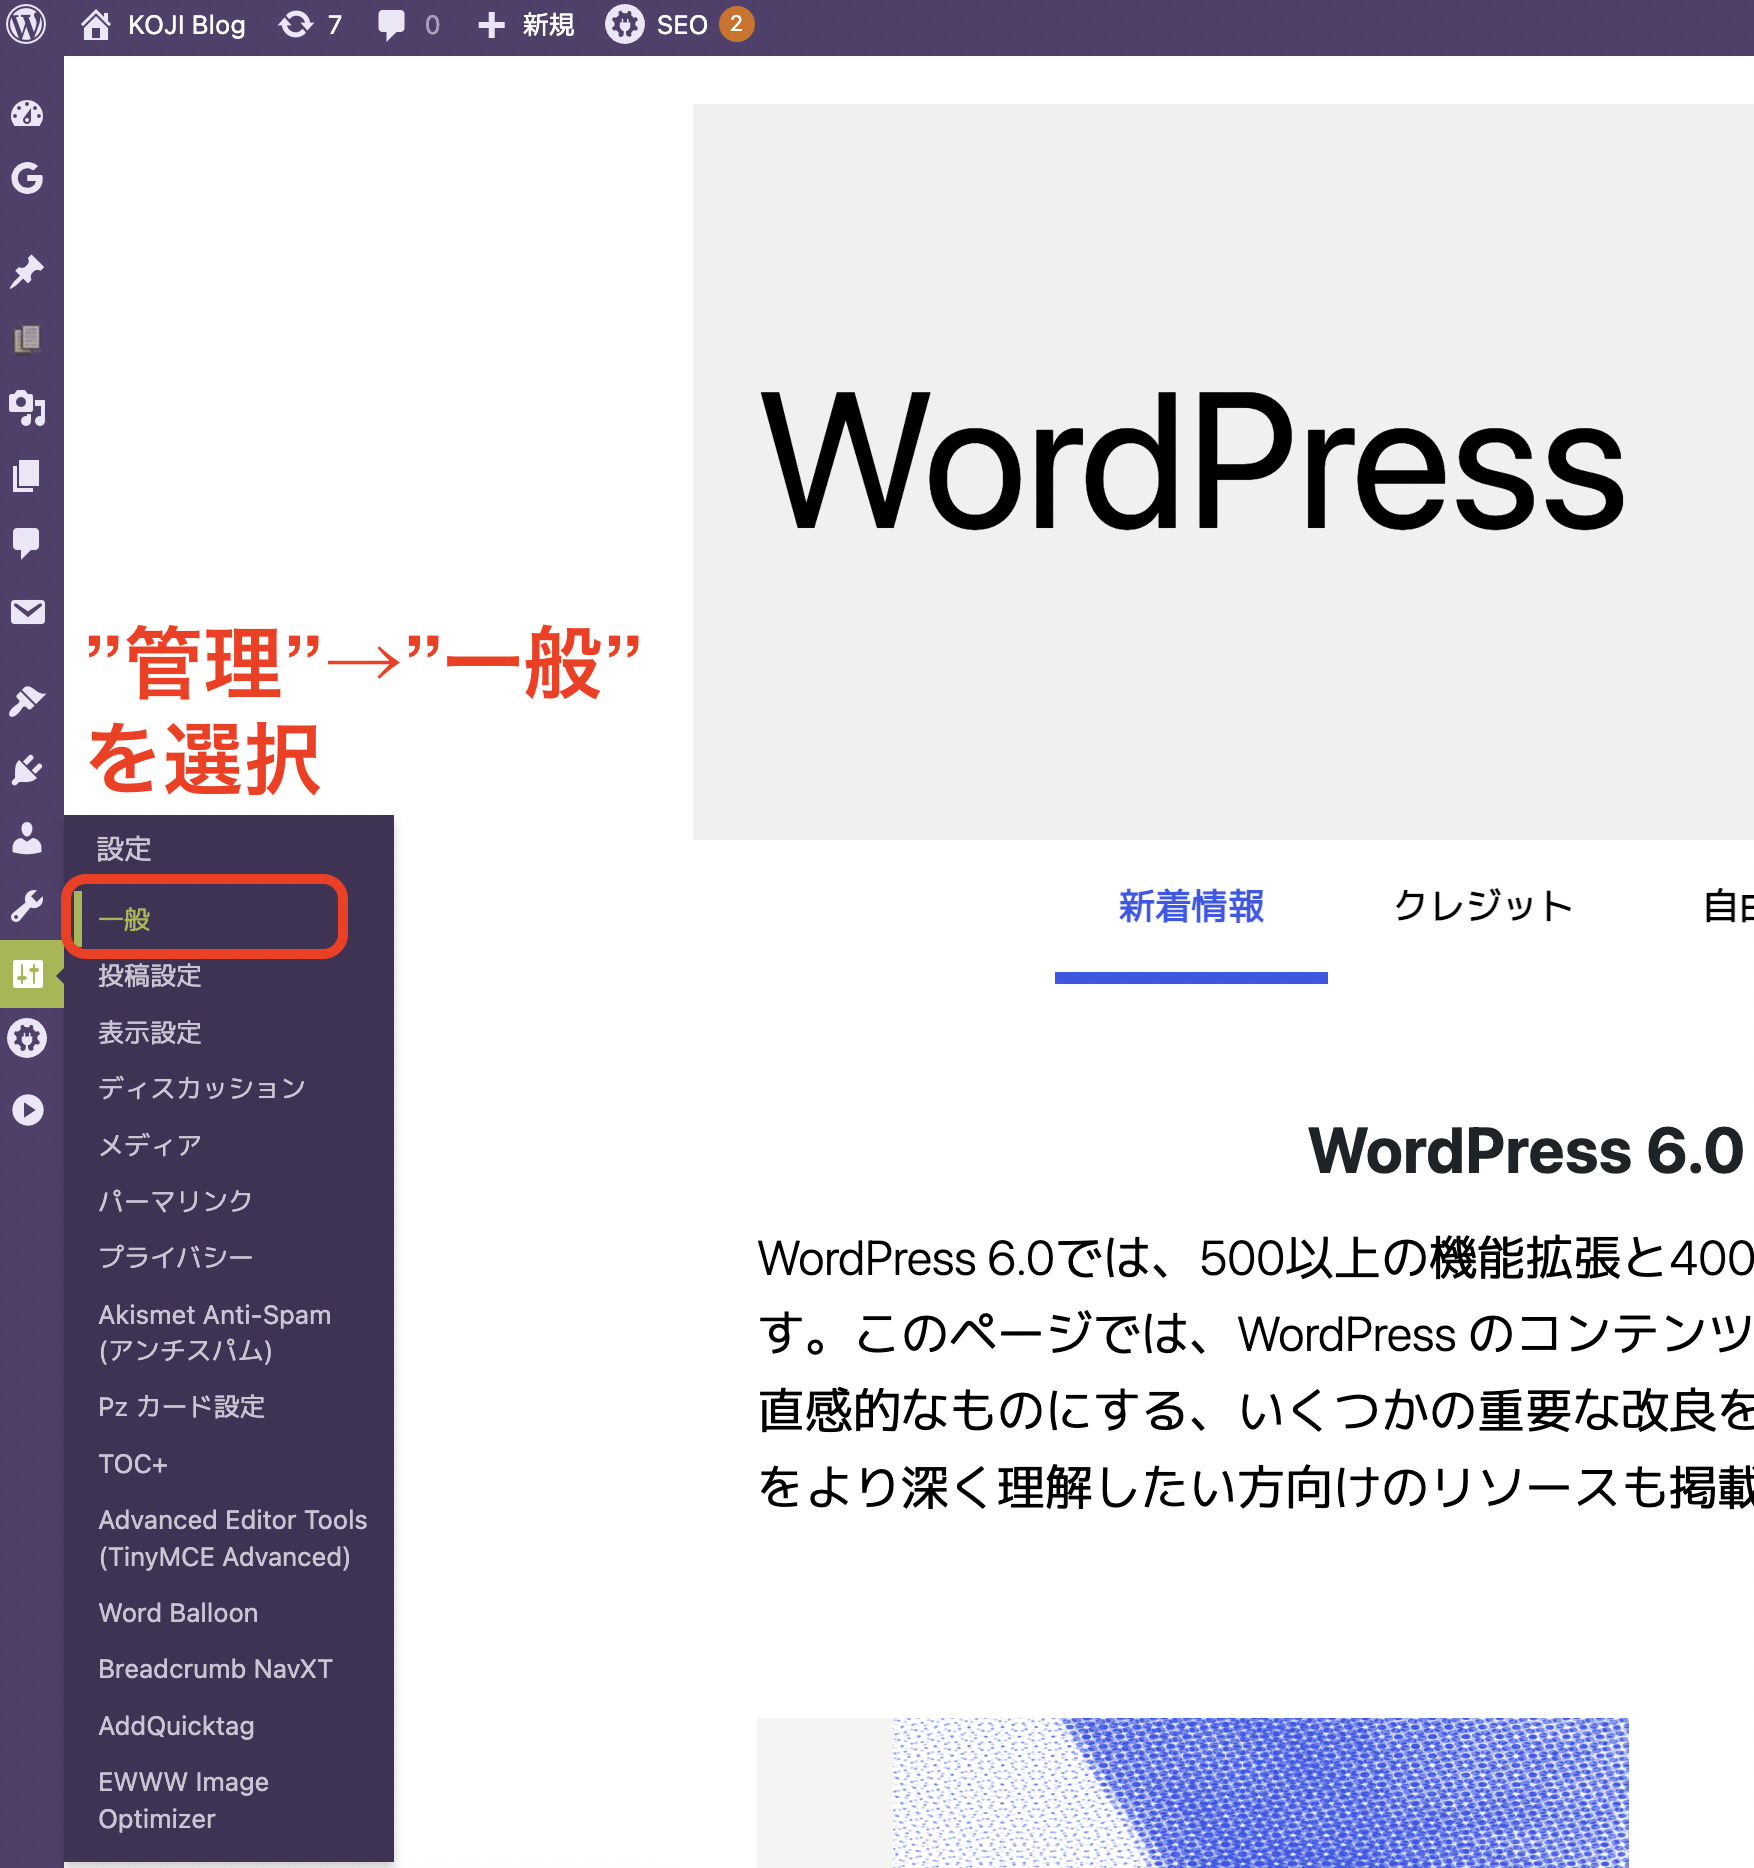Click the plus icon for 新規
The width and height of the screenshot is (1754, 1868).
tap(491, 25)
